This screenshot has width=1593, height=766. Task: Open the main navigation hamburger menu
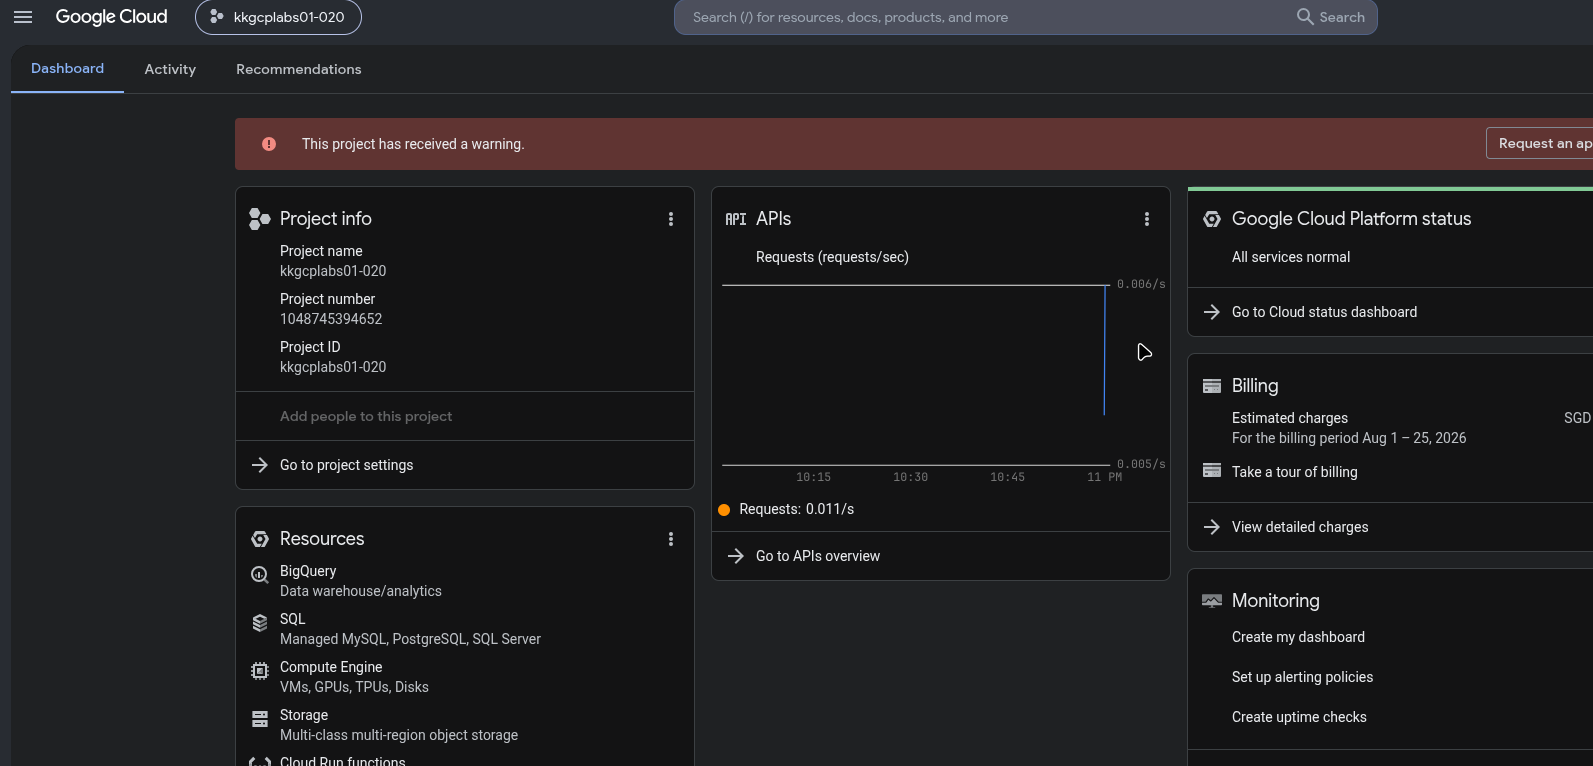click(x=23, y=17)
